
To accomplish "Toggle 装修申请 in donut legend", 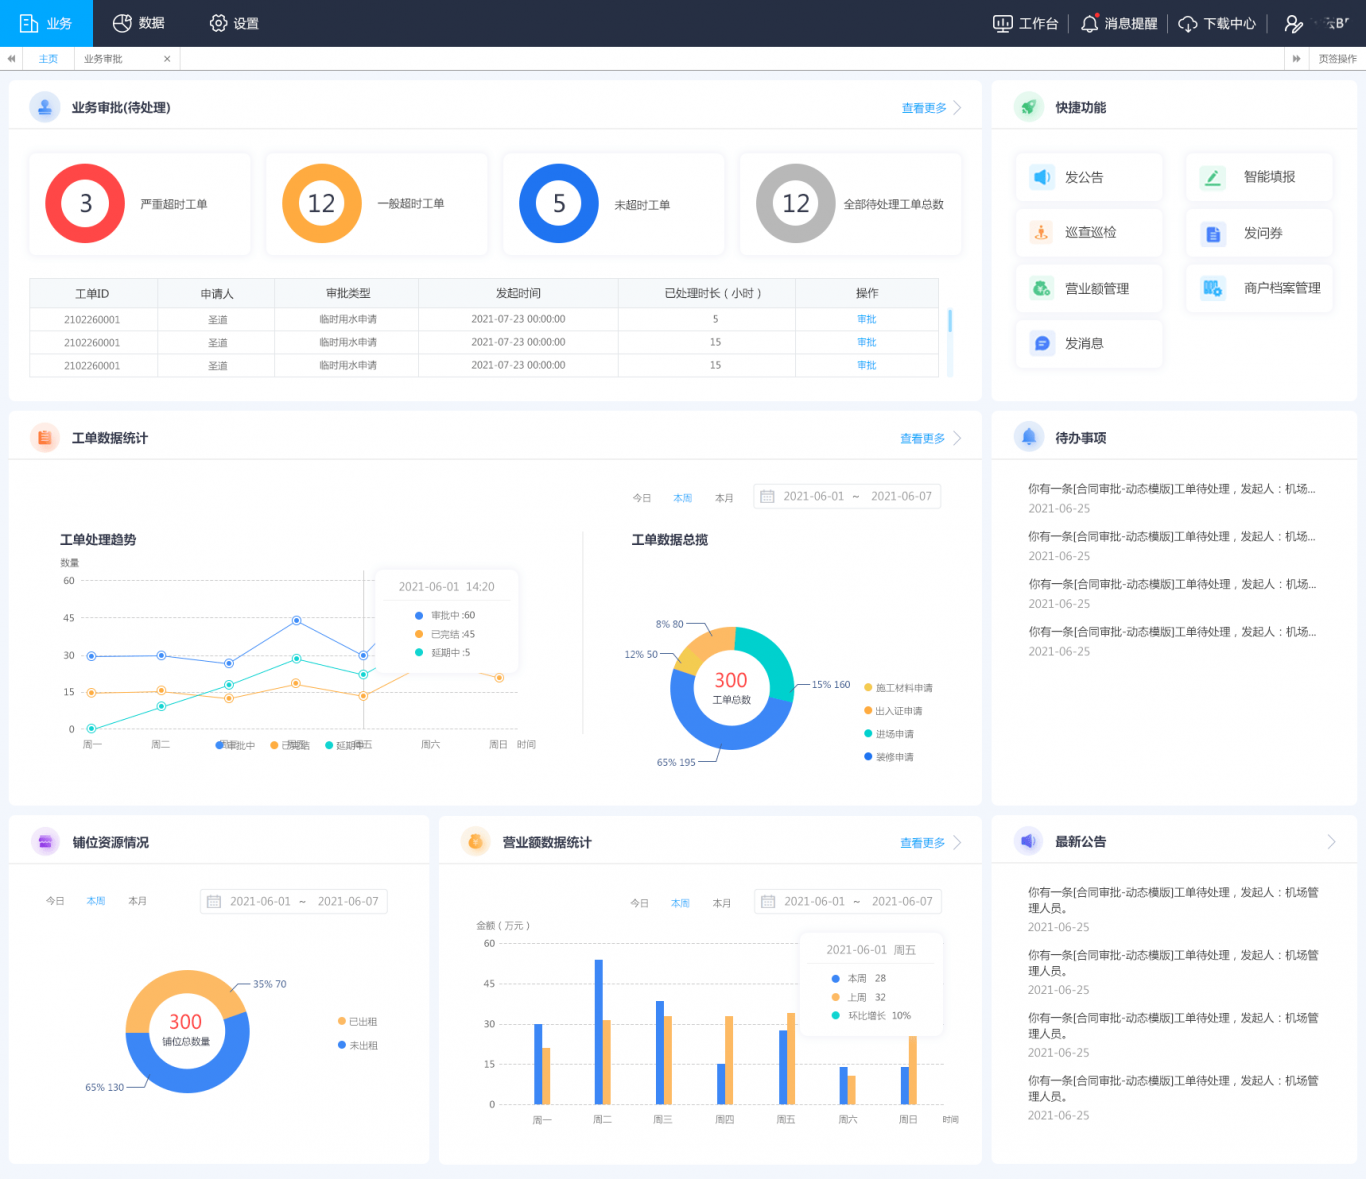I will [889, 757].
